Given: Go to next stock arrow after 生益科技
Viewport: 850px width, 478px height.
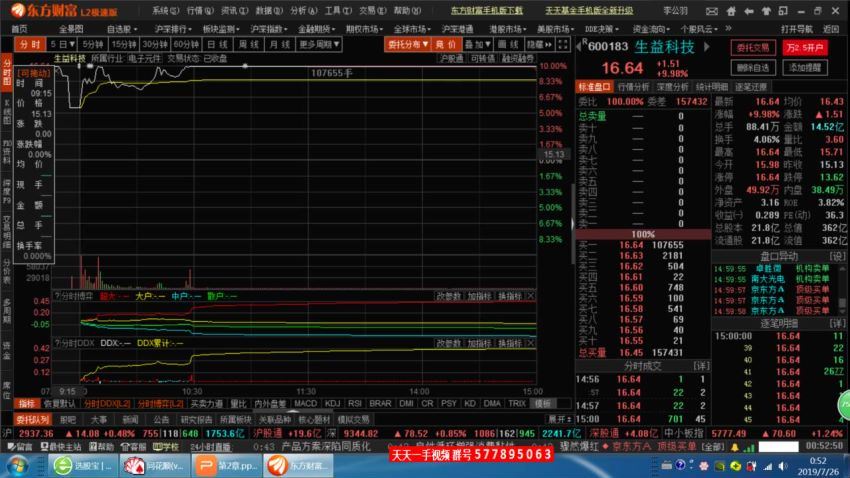Looking at the screenshot, I should tap(707, 47).
